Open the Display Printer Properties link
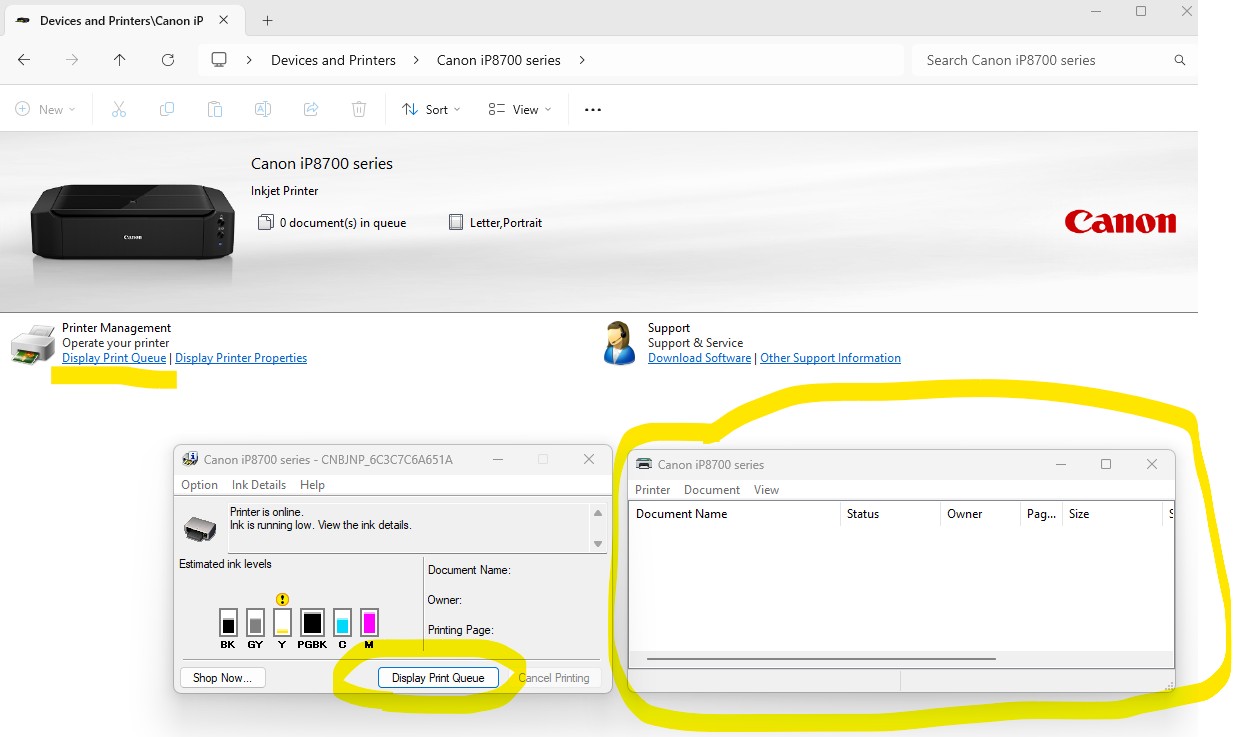Image resolution: width=1233 pixels, height=737 pixels. pyautogui.click(x=241, y=358)
